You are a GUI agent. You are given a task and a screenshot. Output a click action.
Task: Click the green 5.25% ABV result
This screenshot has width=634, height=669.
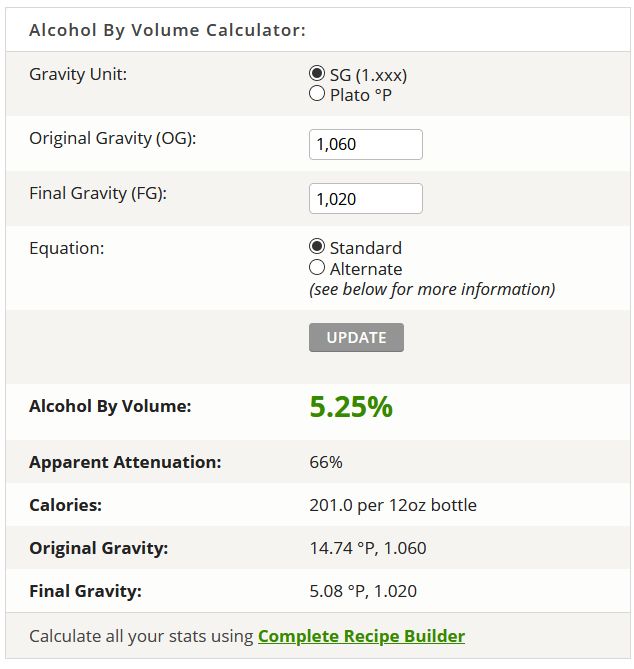coord(351,407)
